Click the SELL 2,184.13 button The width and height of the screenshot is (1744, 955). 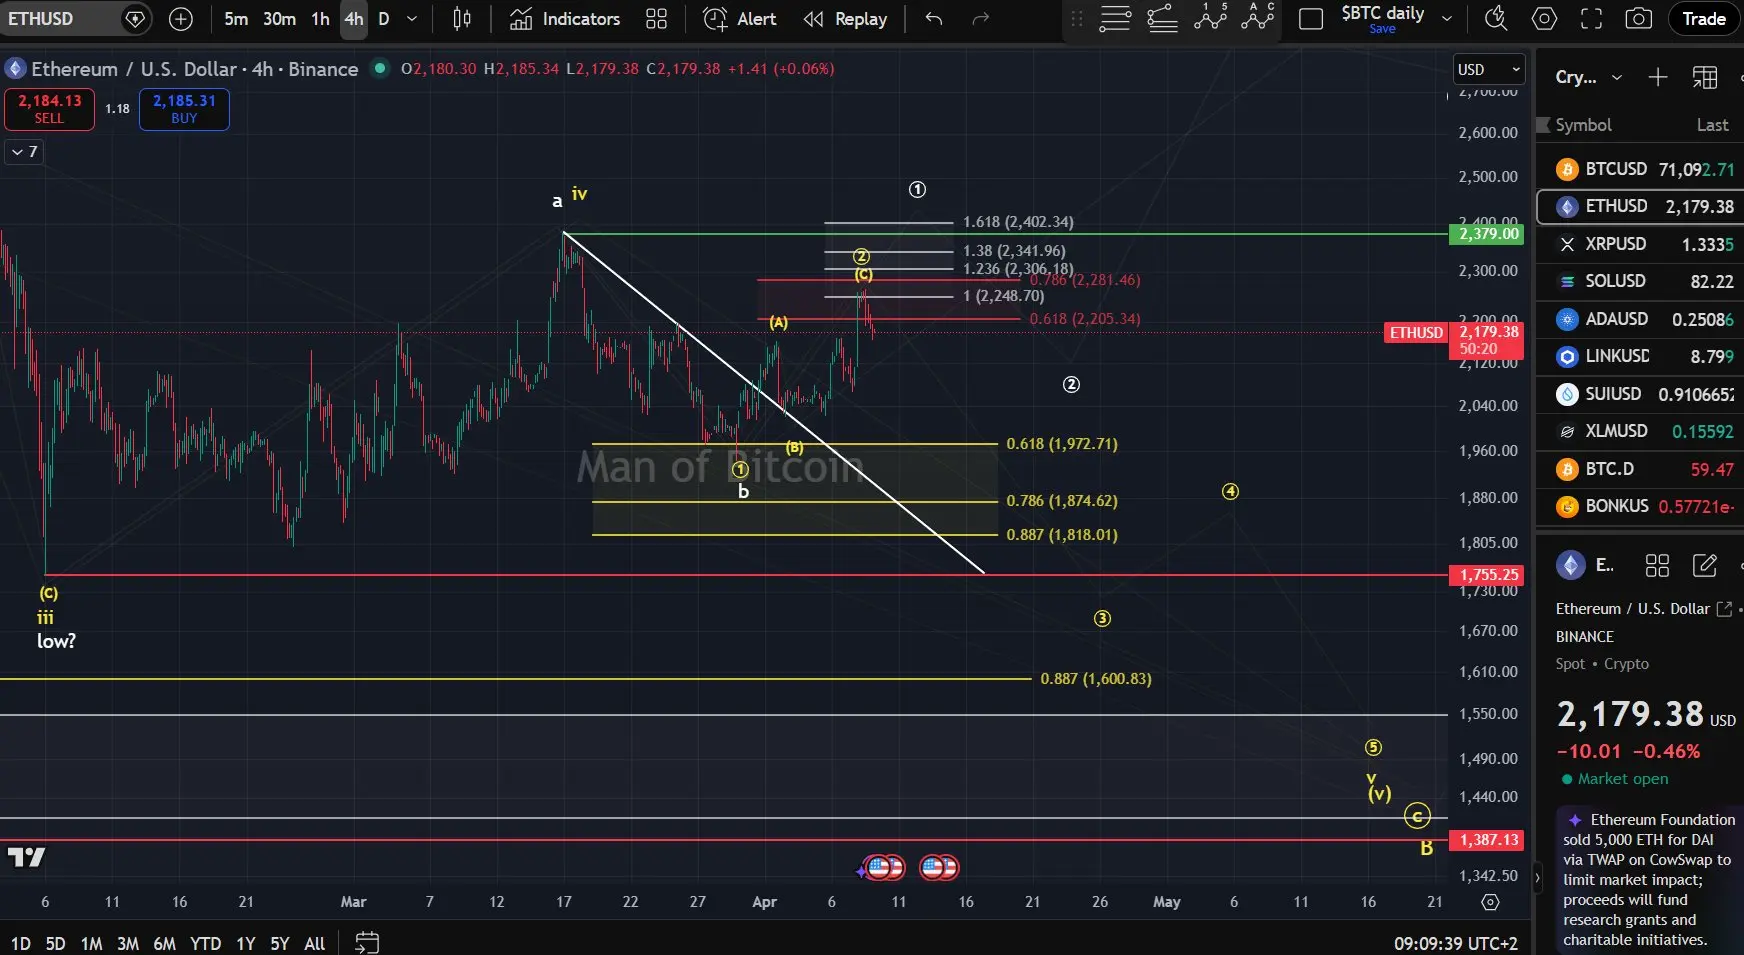click(x=49, y=109)
